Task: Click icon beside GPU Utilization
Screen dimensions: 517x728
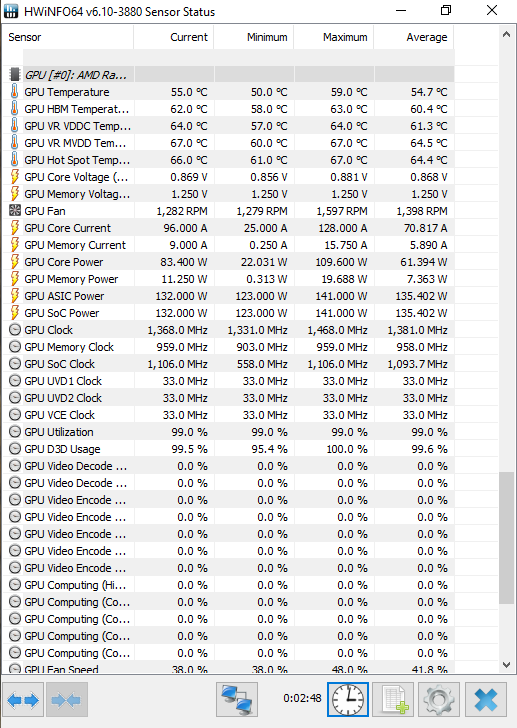Action: coord(15,432)
